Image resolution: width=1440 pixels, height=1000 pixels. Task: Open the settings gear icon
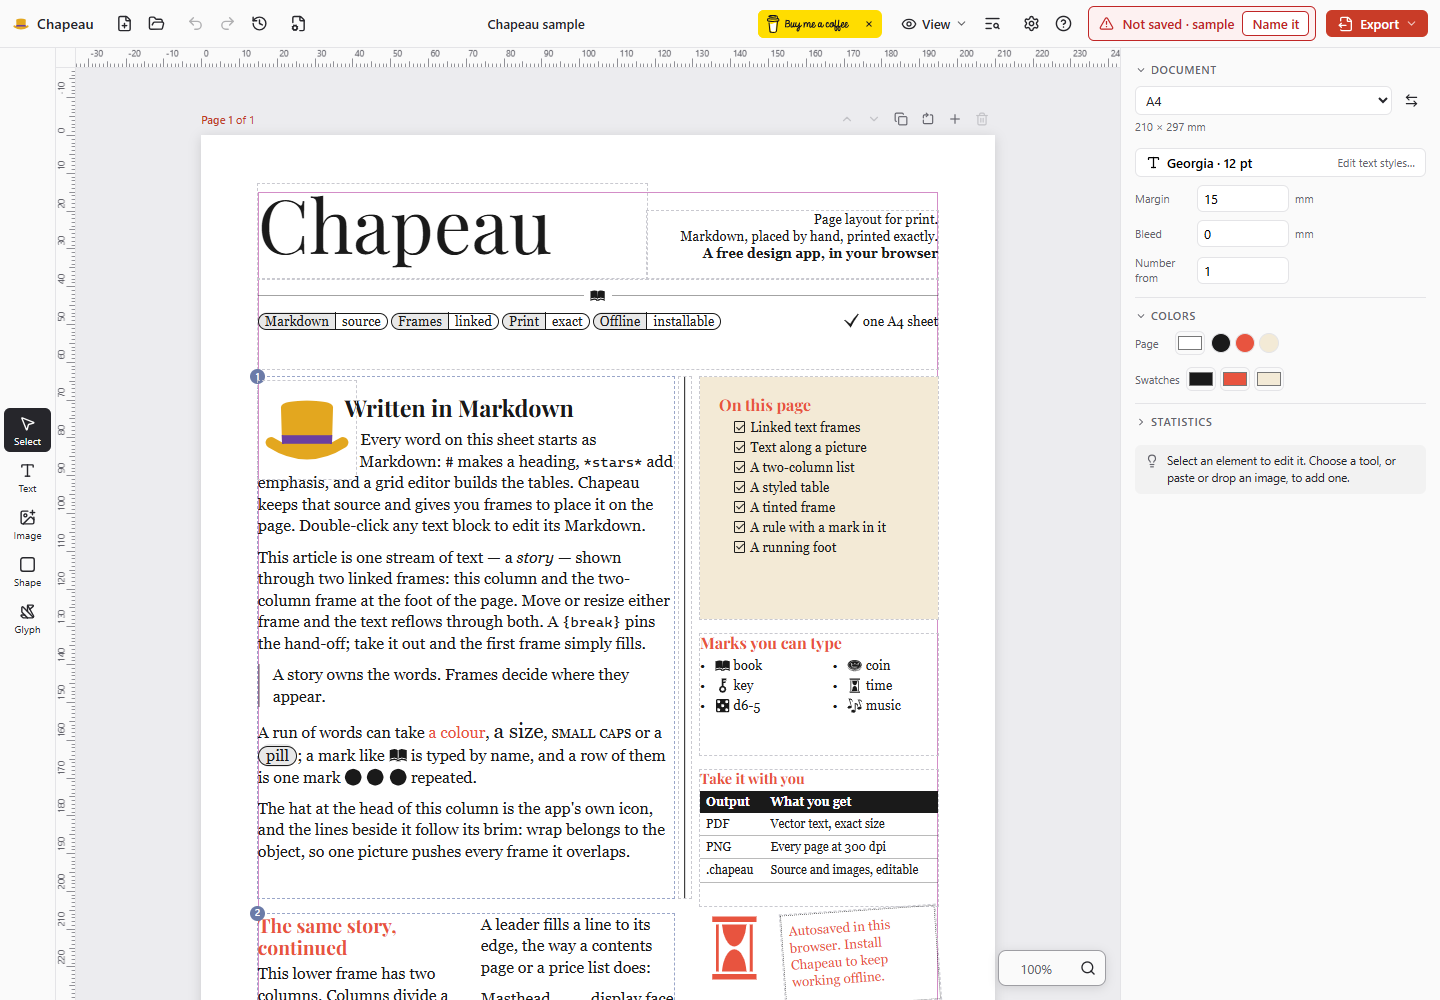1031,24
